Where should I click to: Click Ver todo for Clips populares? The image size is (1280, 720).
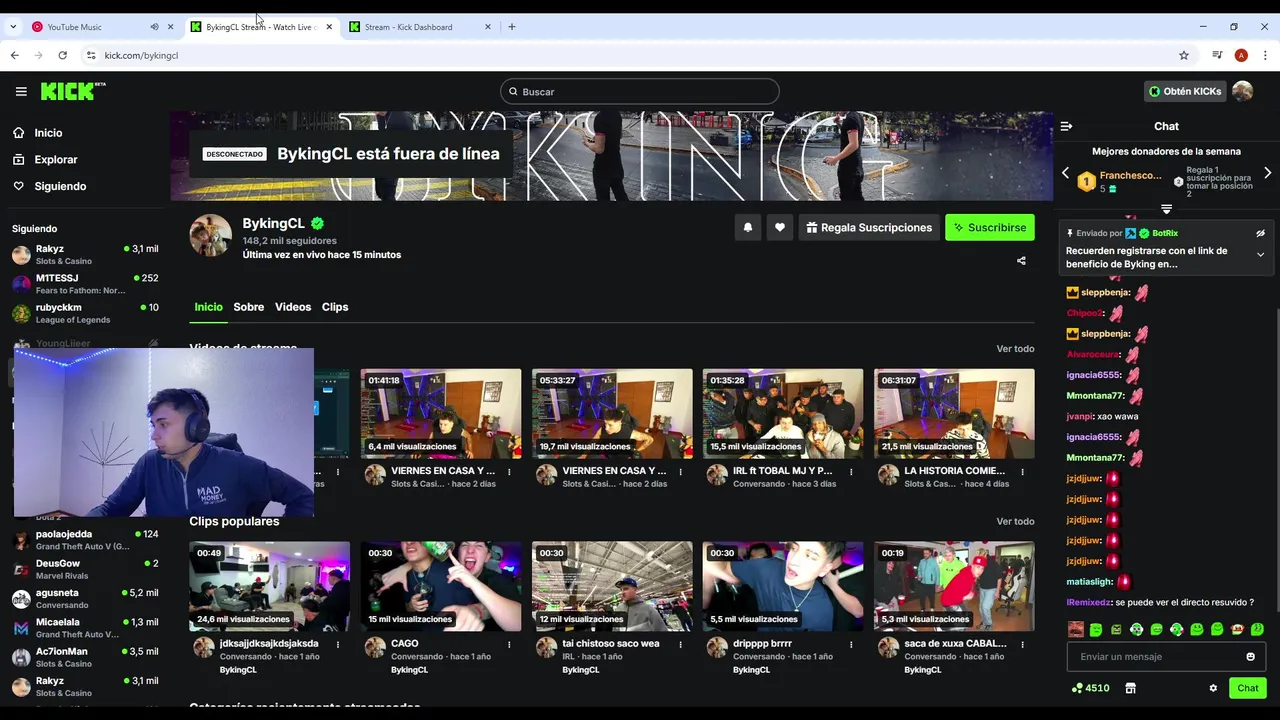pos(1015,522)
